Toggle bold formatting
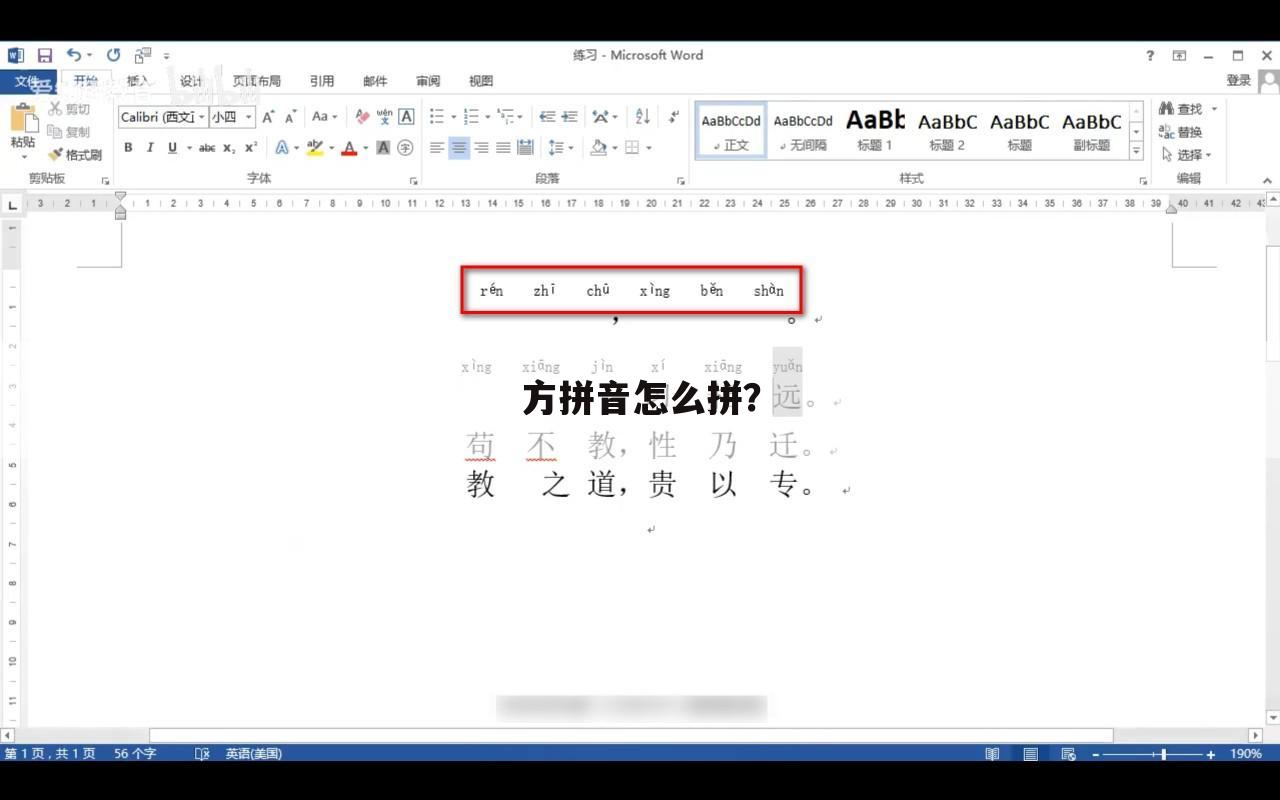Image resolution: width=1280 pixels, height=800 pixels. tap(128, 148)
